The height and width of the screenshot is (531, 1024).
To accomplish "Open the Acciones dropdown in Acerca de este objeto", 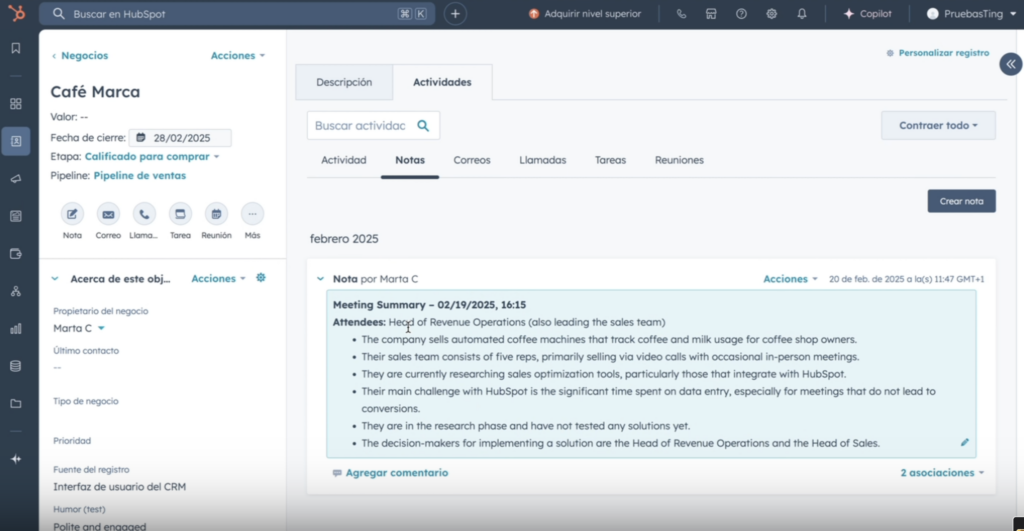I will tap(218, 278).
